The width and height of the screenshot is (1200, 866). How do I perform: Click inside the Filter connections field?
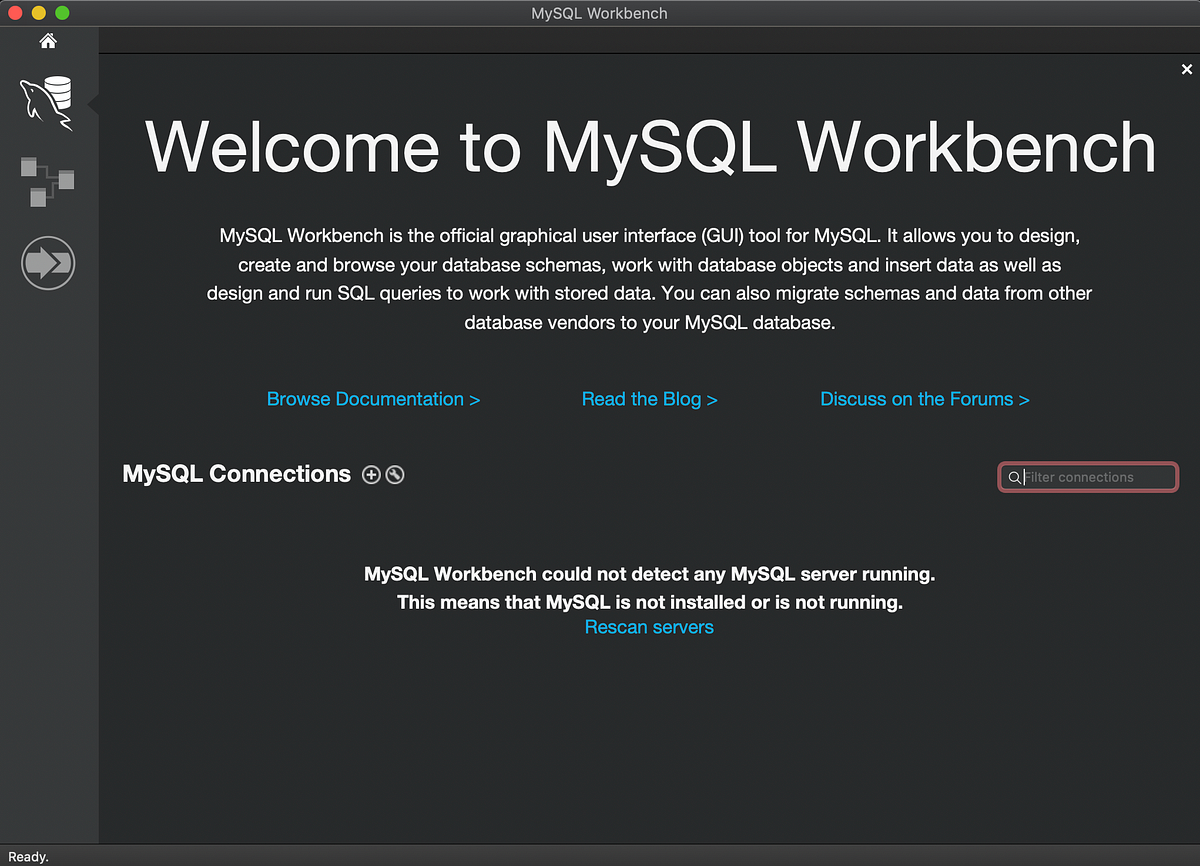[1088, 477]
